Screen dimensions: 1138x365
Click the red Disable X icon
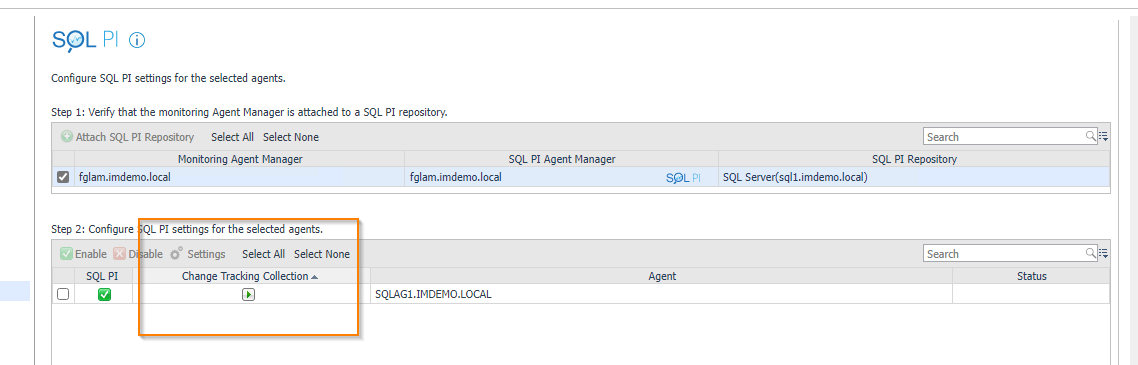[120, 254]
